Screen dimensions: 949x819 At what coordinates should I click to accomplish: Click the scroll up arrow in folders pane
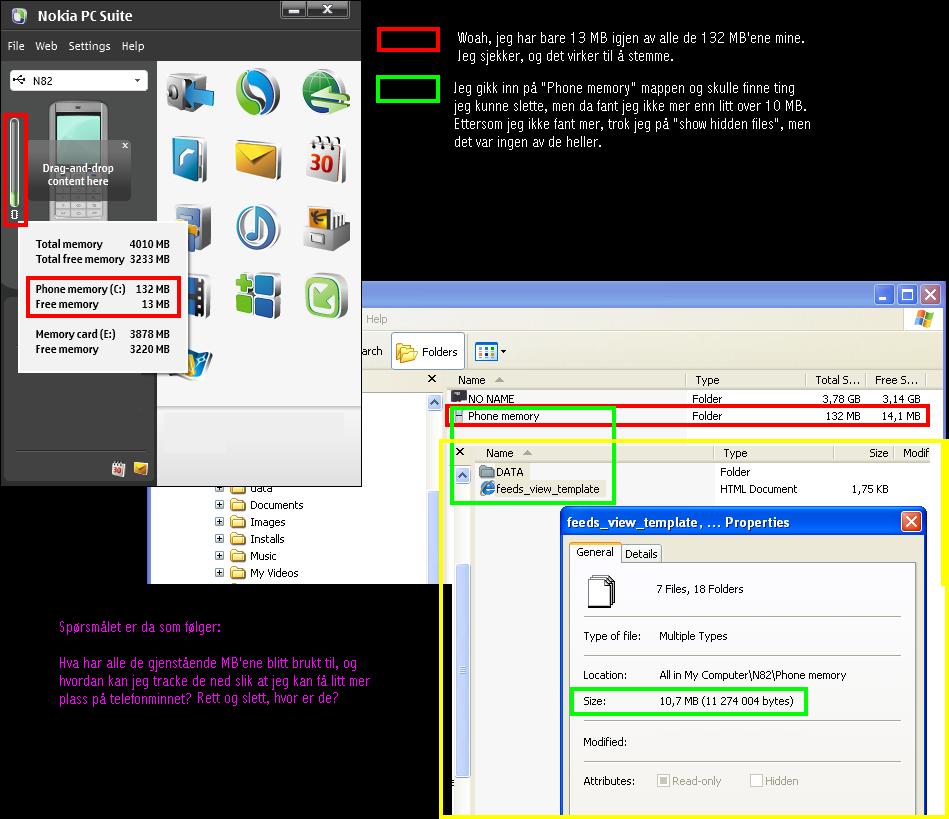(x=434, y=403)
